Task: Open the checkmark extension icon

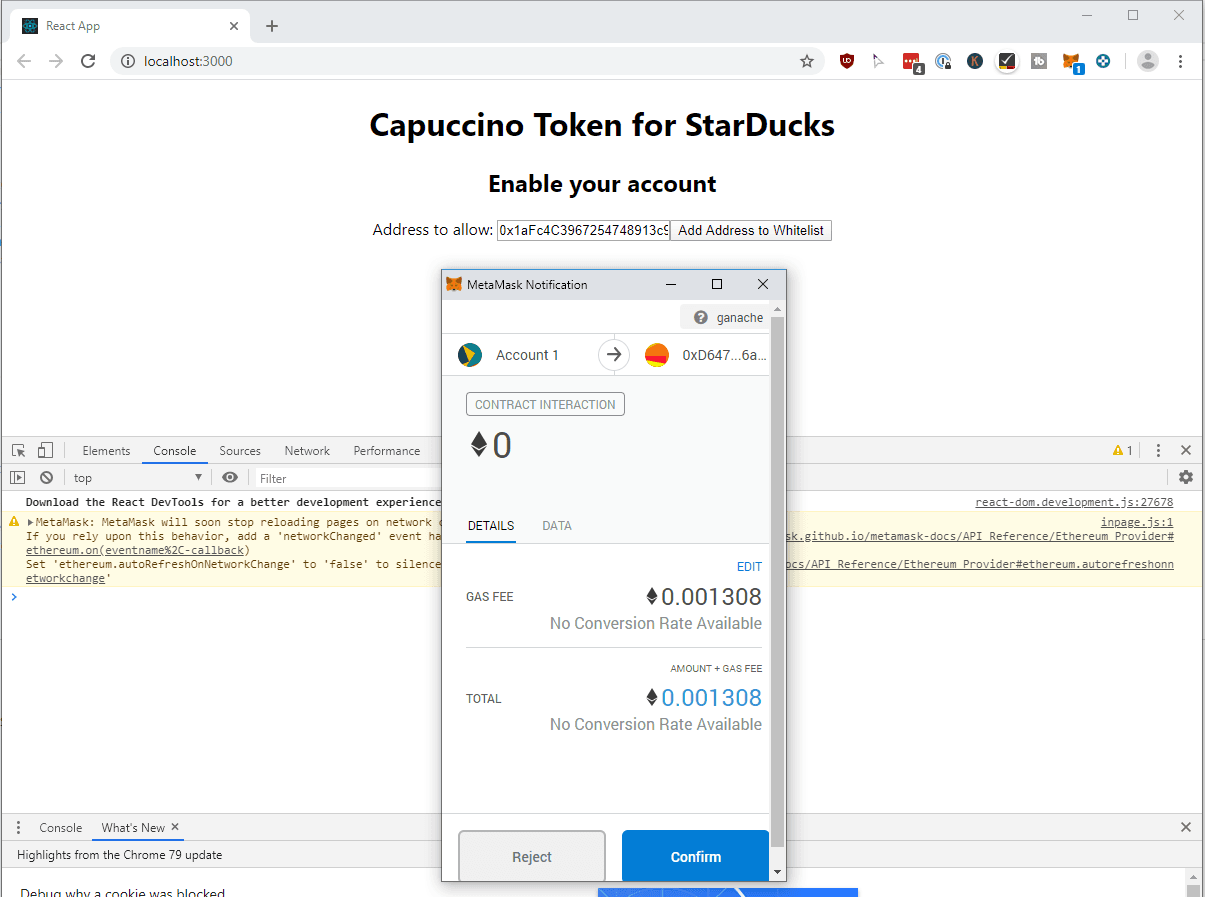Action: tap(1007, 61)
